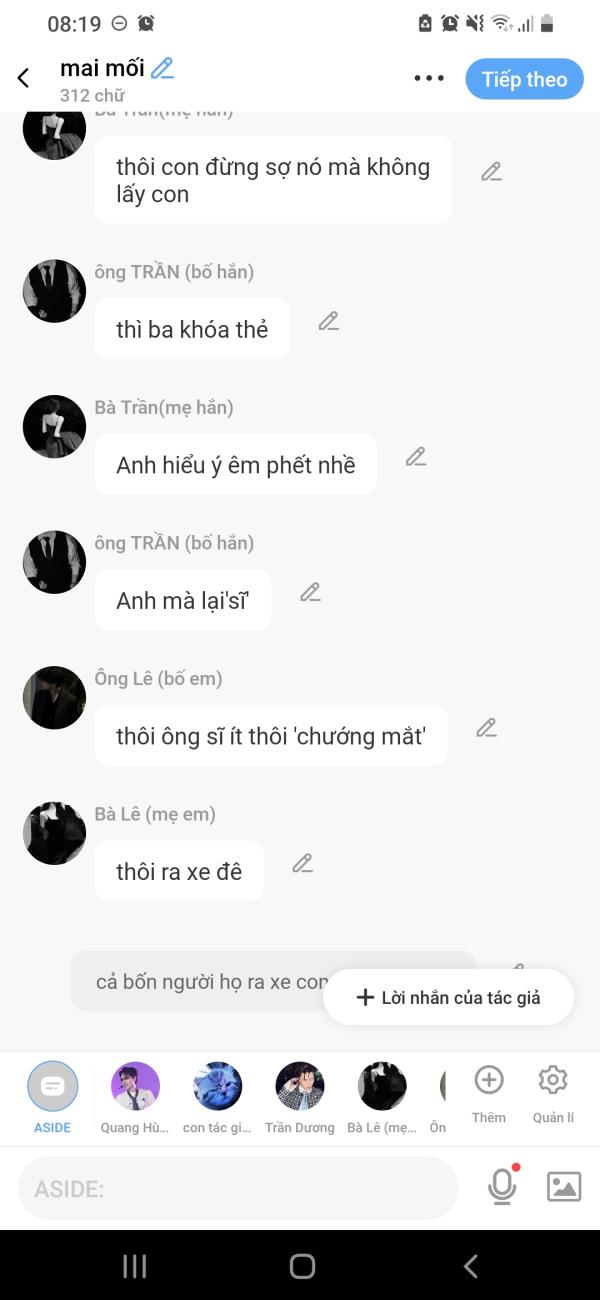
Task: Select Bà Lê (mẹ...) character avatar
Action: click(x=382, y=1097)
